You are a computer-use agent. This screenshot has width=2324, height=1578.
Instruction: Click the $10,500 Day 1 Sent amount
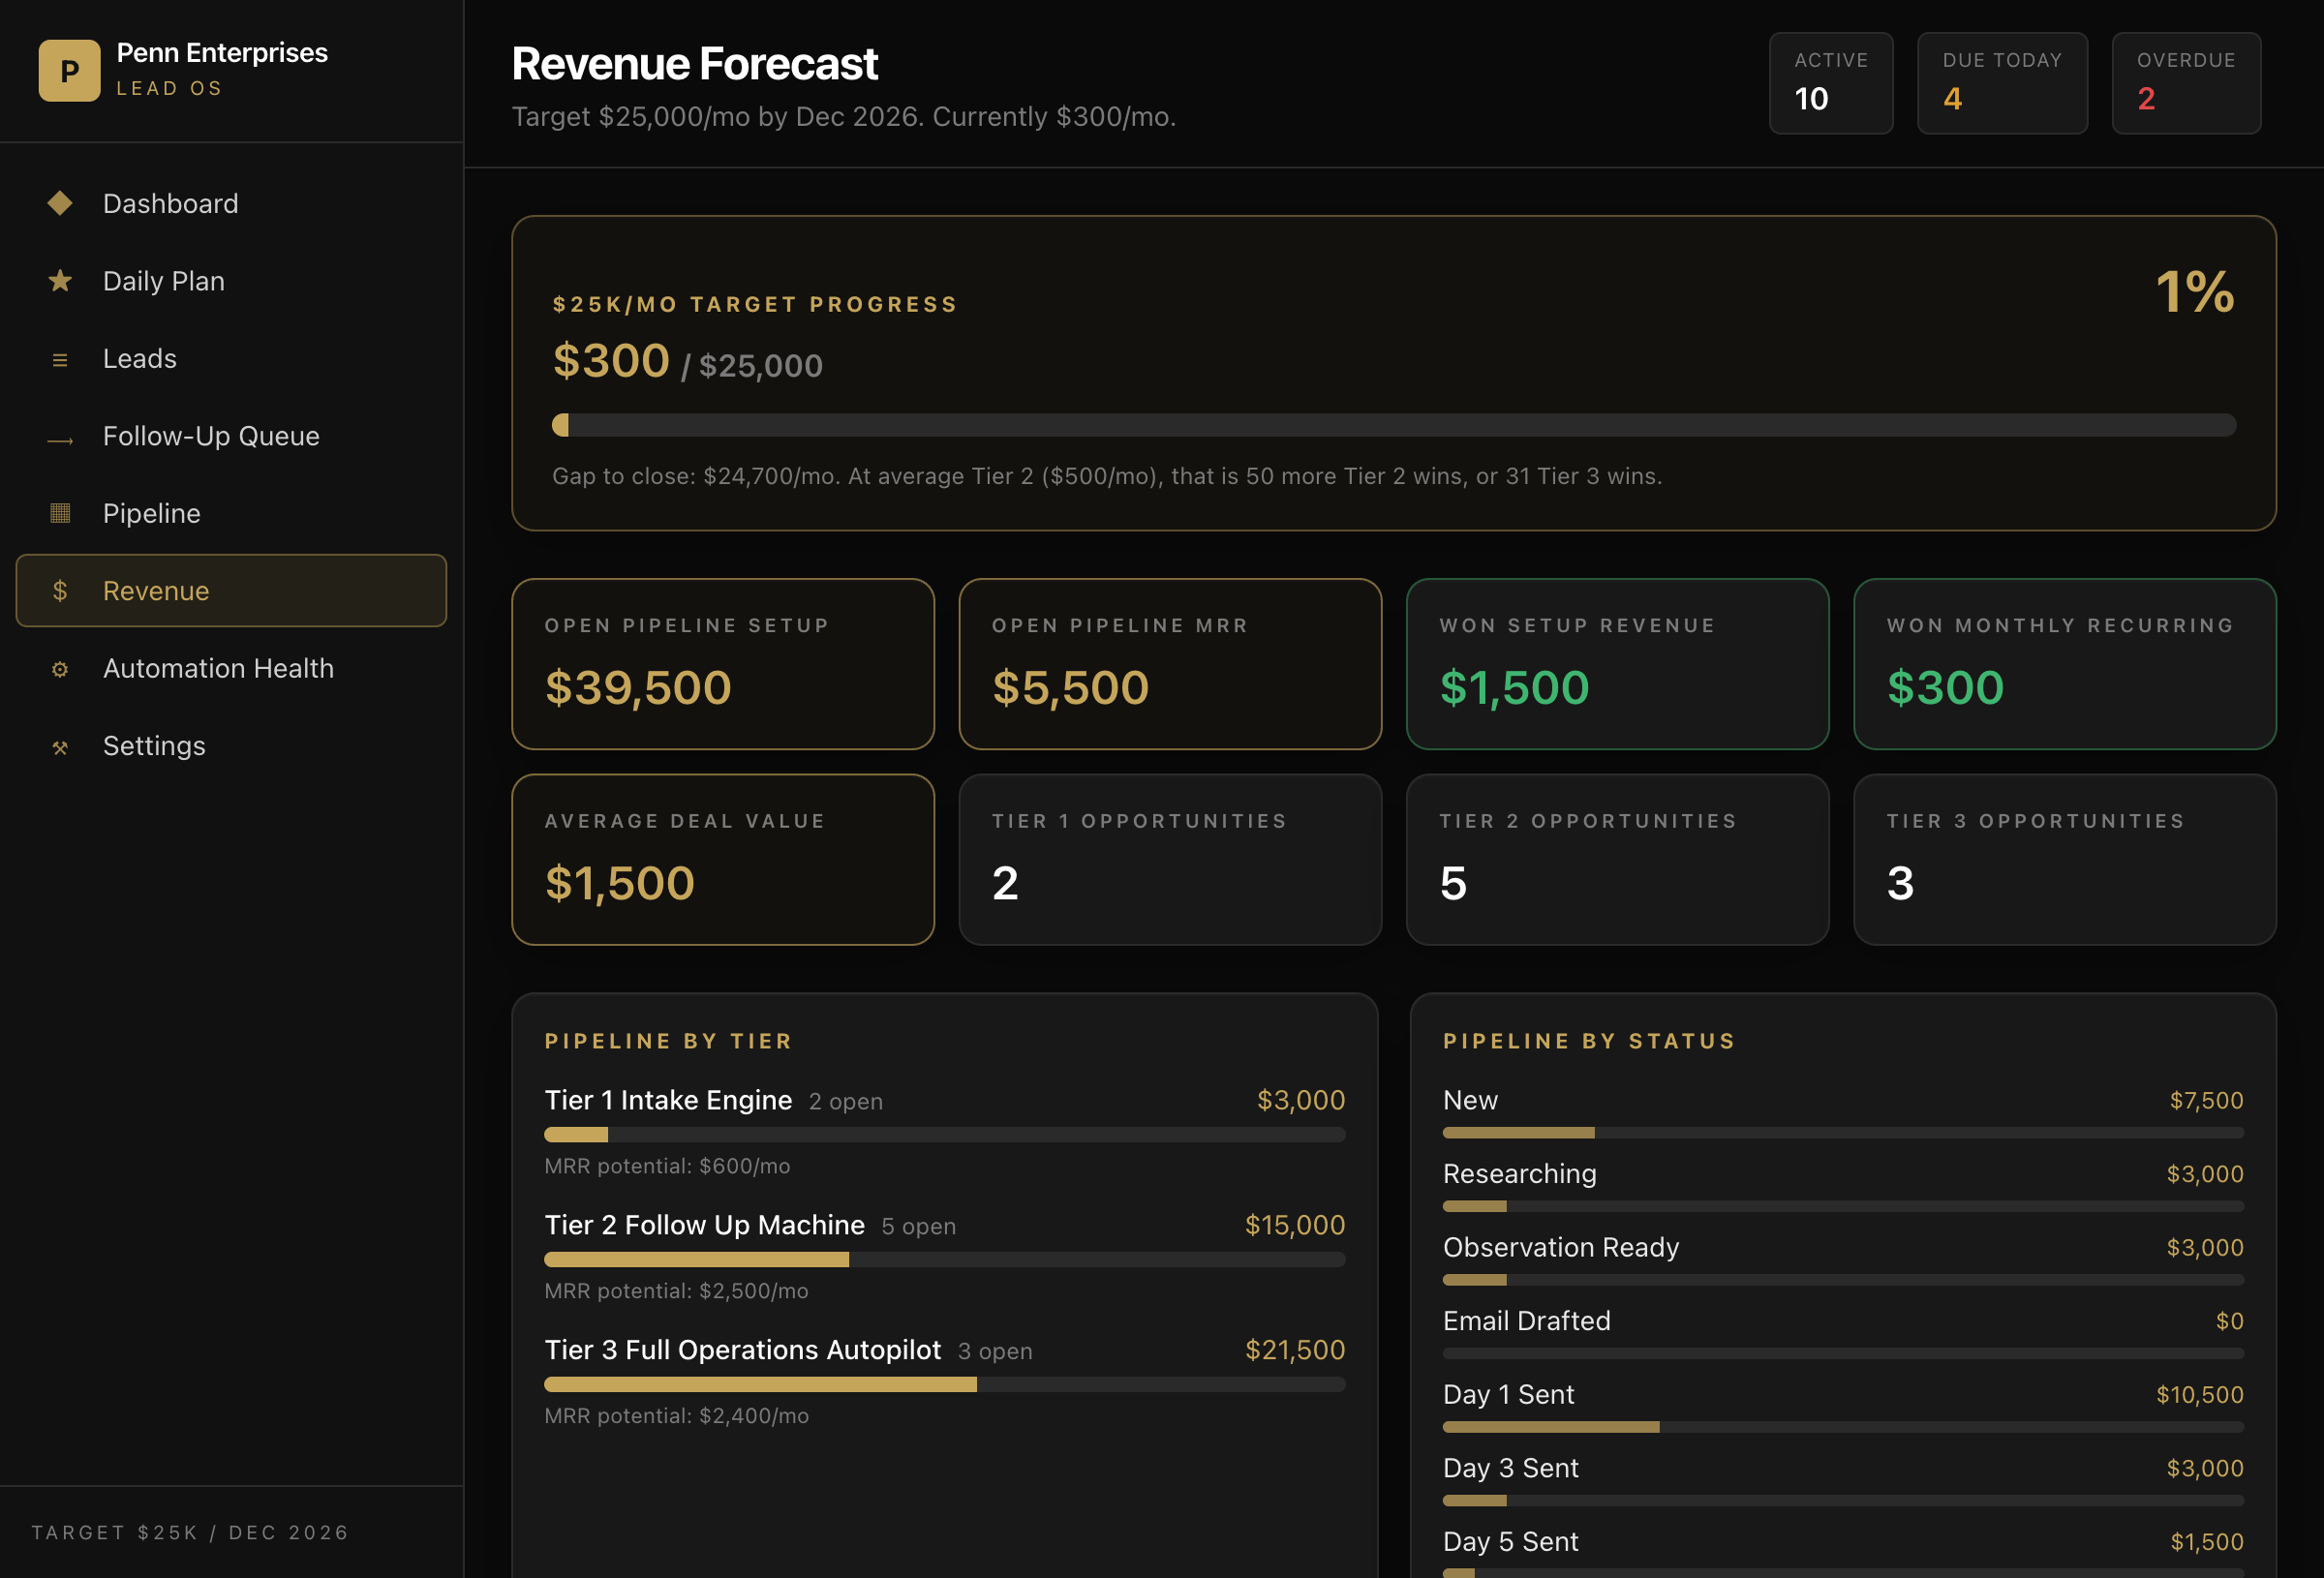2199,1395
